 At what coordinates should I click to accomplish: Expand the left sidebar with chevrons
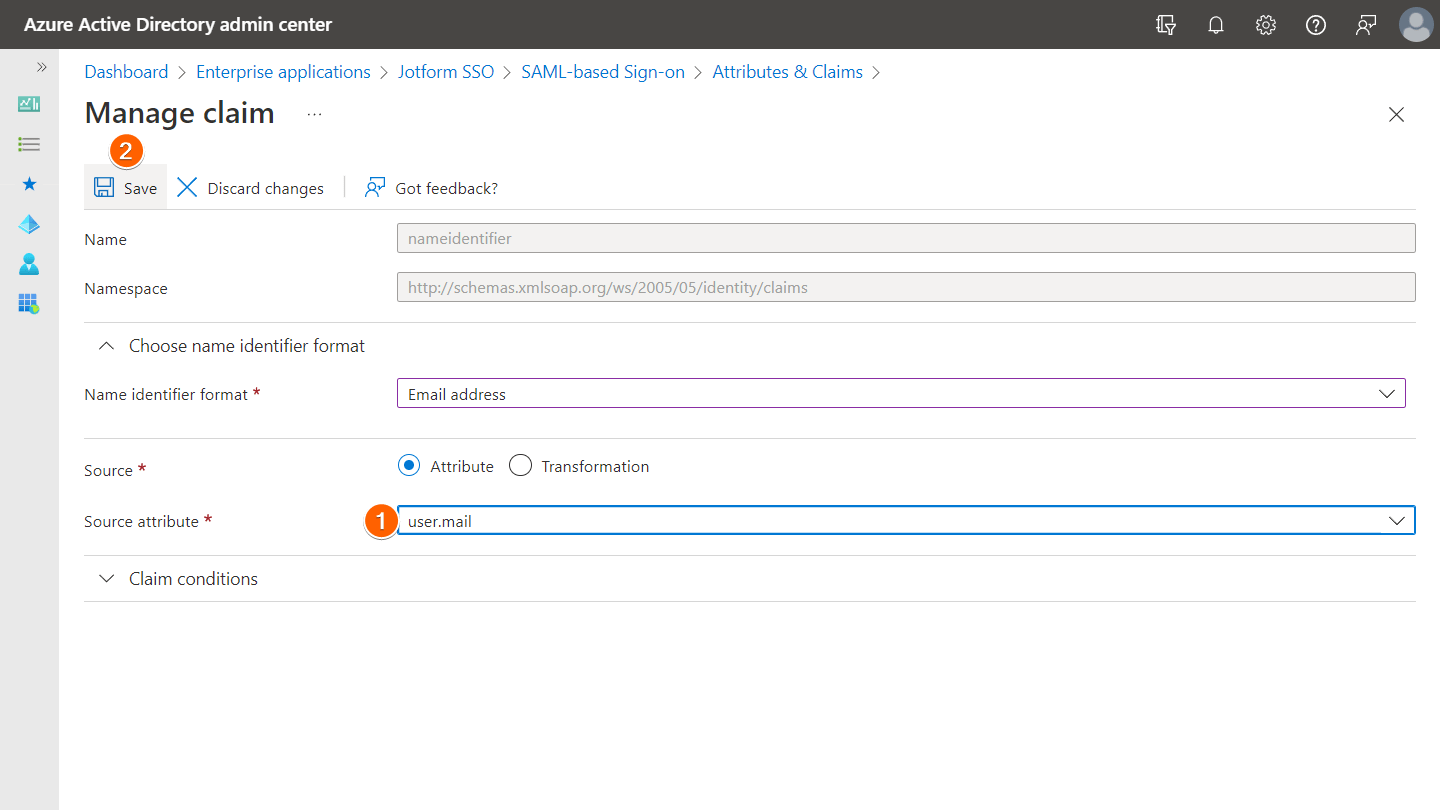pyautogui.click(x=41, y=67)
